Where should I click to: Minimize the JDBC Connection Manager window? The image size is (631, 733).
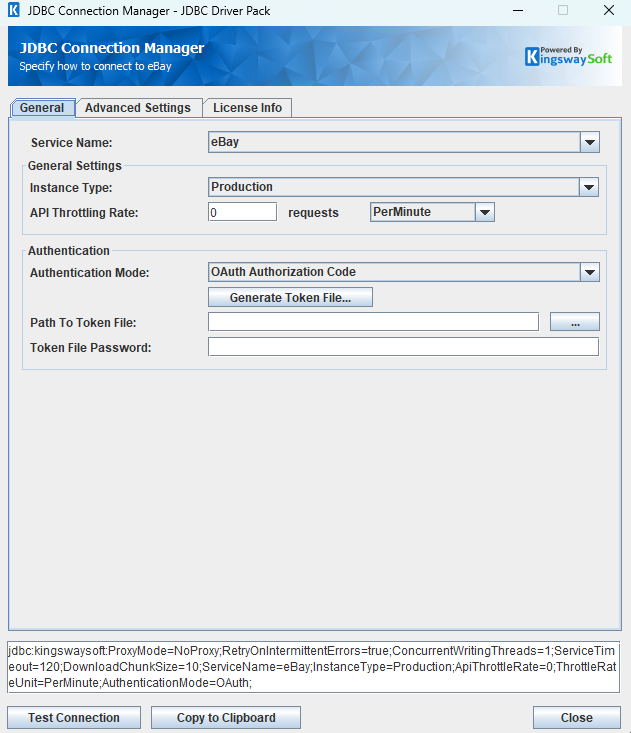point(518,10)
